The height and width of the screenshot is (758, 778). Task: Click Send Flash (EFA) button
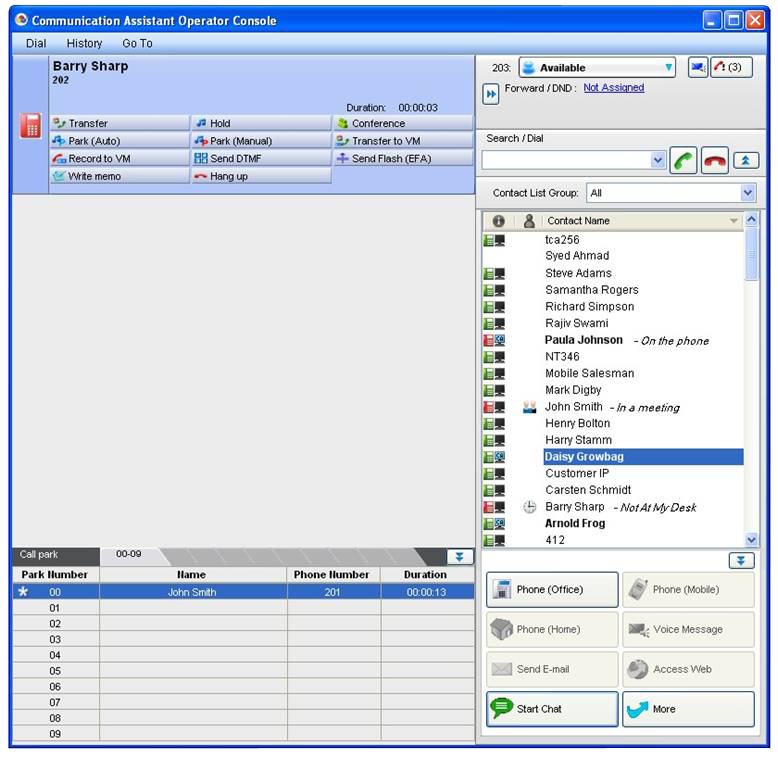pos(403,158)
